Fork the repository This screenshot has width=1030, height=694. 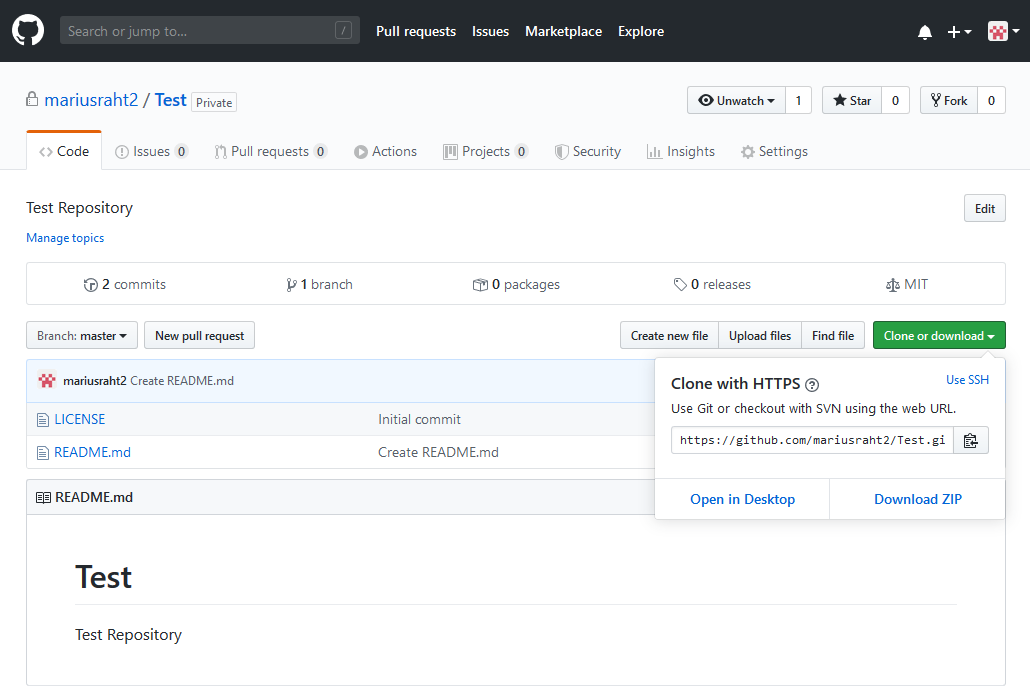(949, 101)
